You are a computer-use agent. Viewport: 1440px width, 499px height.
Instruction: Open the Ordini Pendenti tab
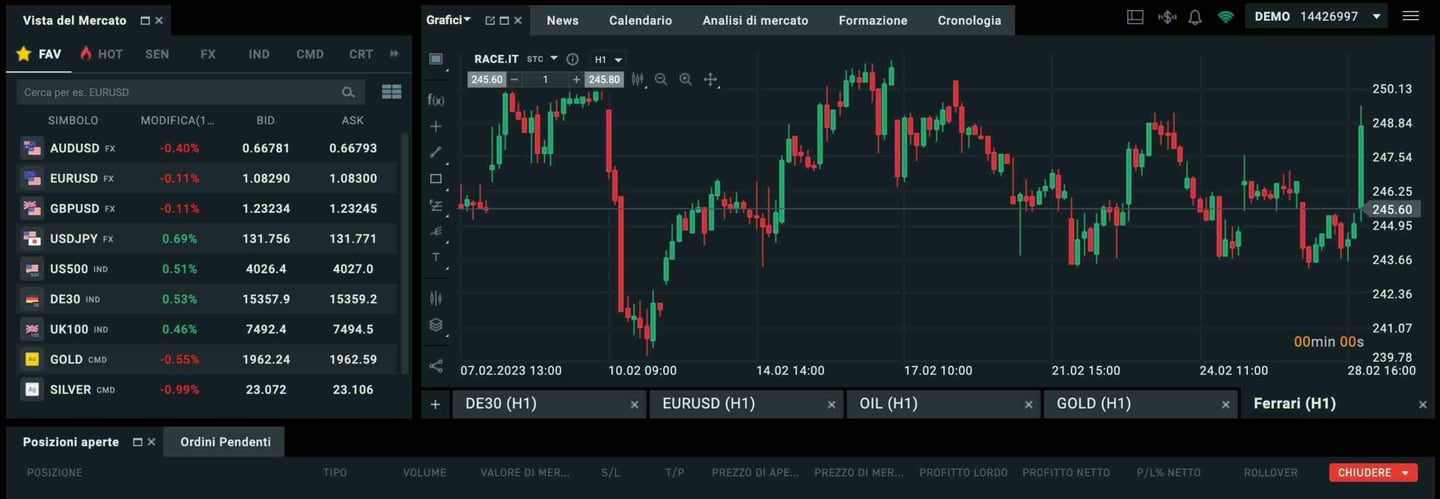click(224, 442)
